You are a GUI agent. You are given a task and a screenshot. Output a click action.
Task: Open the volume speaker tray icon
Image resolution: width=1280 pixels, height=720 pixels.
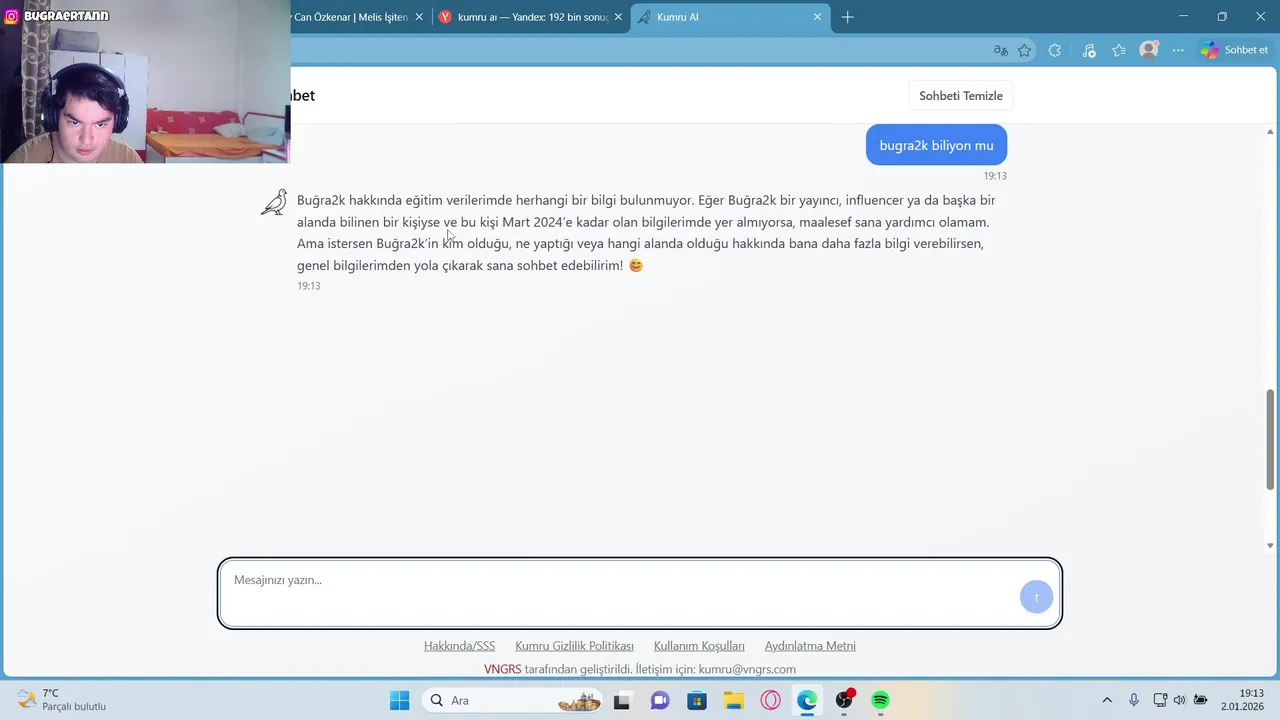(x=1179, y=700)
